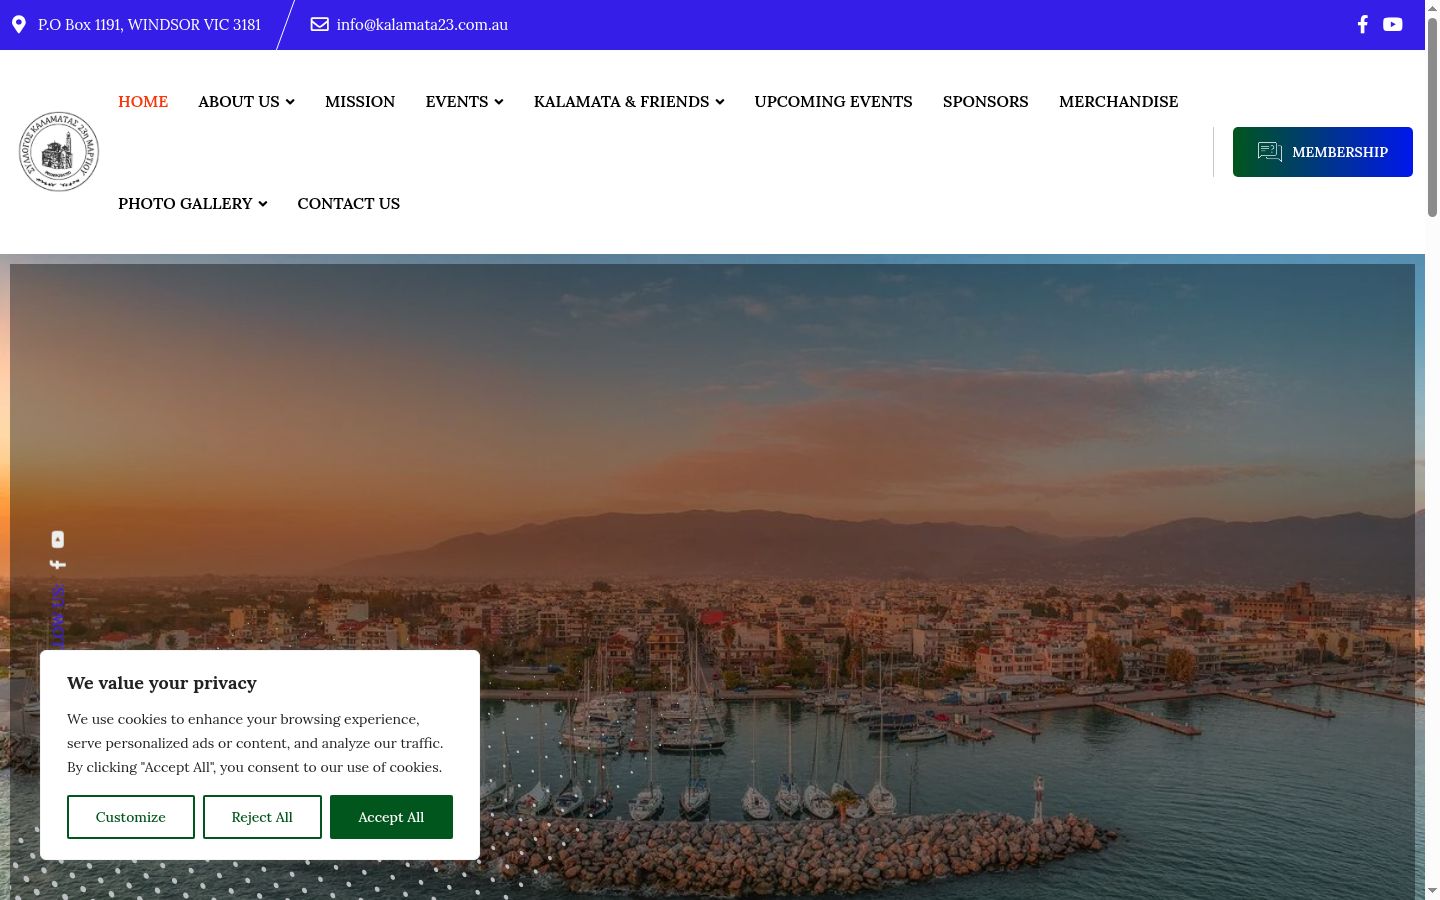Click the Membership button
This screenshot has width=1440, height=900.
(1322, 152)
